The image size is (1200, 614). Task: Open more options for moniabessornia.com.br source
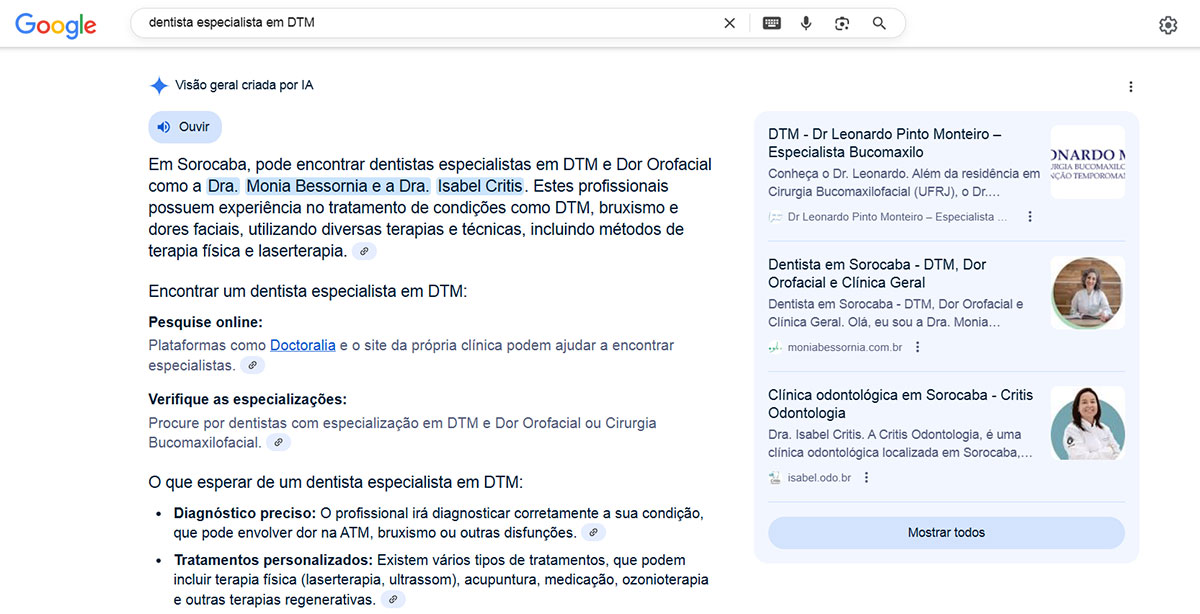coord(917,347)
